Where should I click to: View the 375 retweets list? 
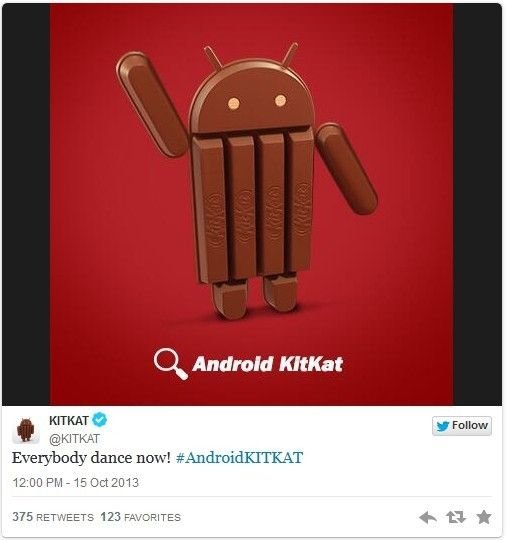53,517
